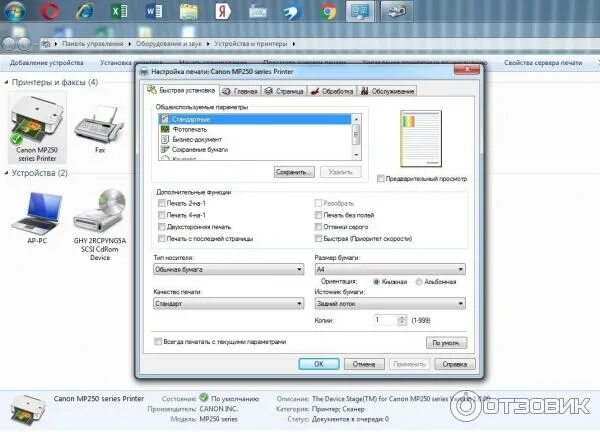
Task: Click Add a device toolbar command
Action: point(46,62)
